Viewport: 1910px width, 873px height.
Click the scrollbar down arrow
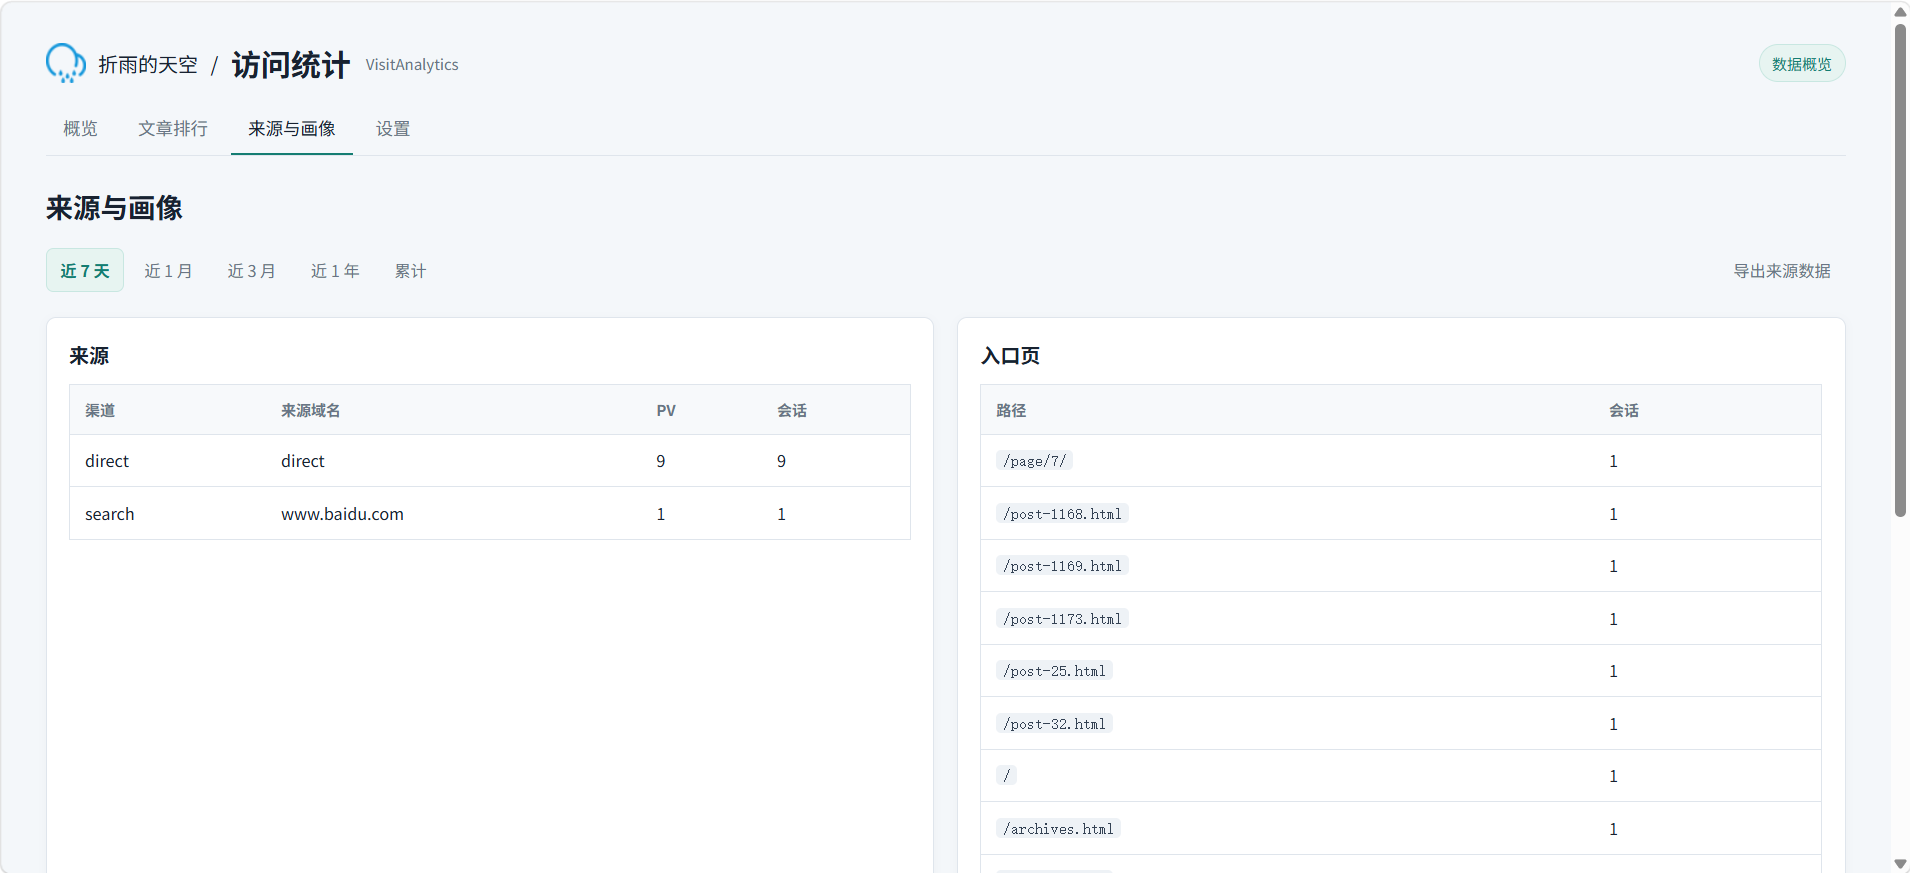pyautogui.click(x=1900, y=864)
